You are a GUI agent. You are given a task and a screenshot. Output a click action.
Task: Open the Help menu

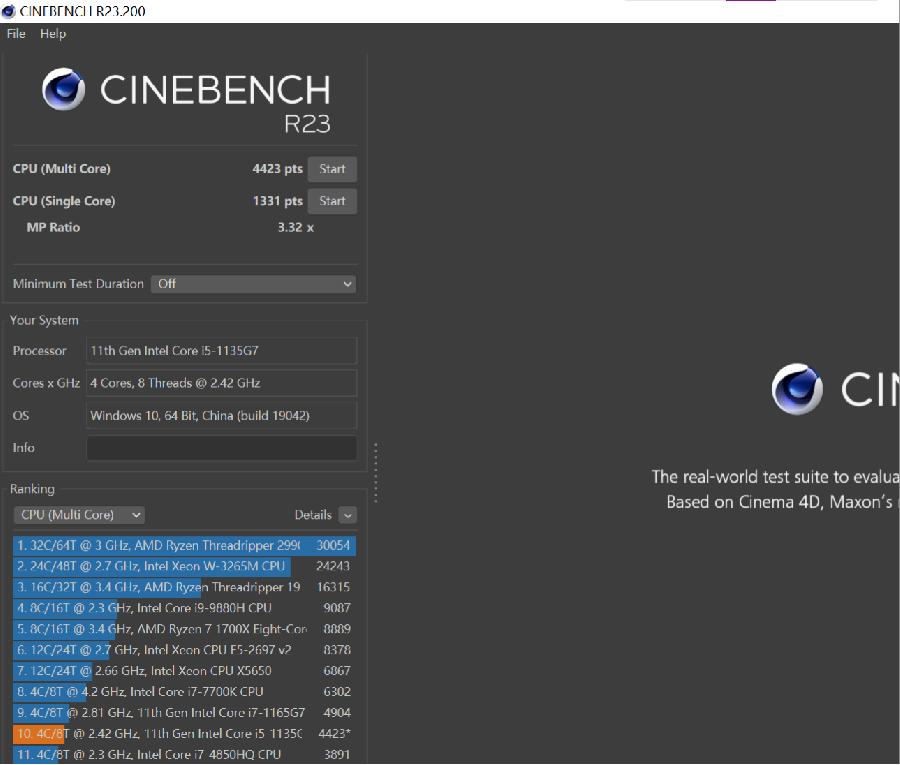(x=53, y=34)
